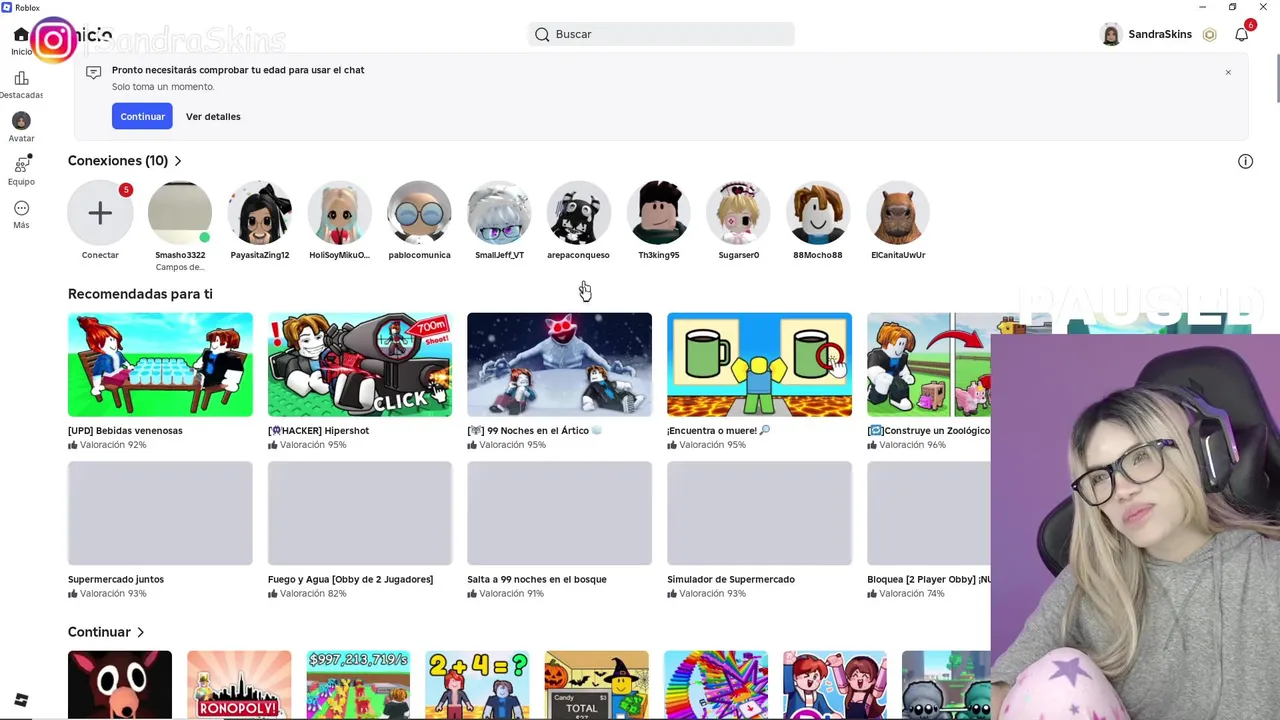
Task: Focus the Buscar search field
Action: tap(661, 34)
